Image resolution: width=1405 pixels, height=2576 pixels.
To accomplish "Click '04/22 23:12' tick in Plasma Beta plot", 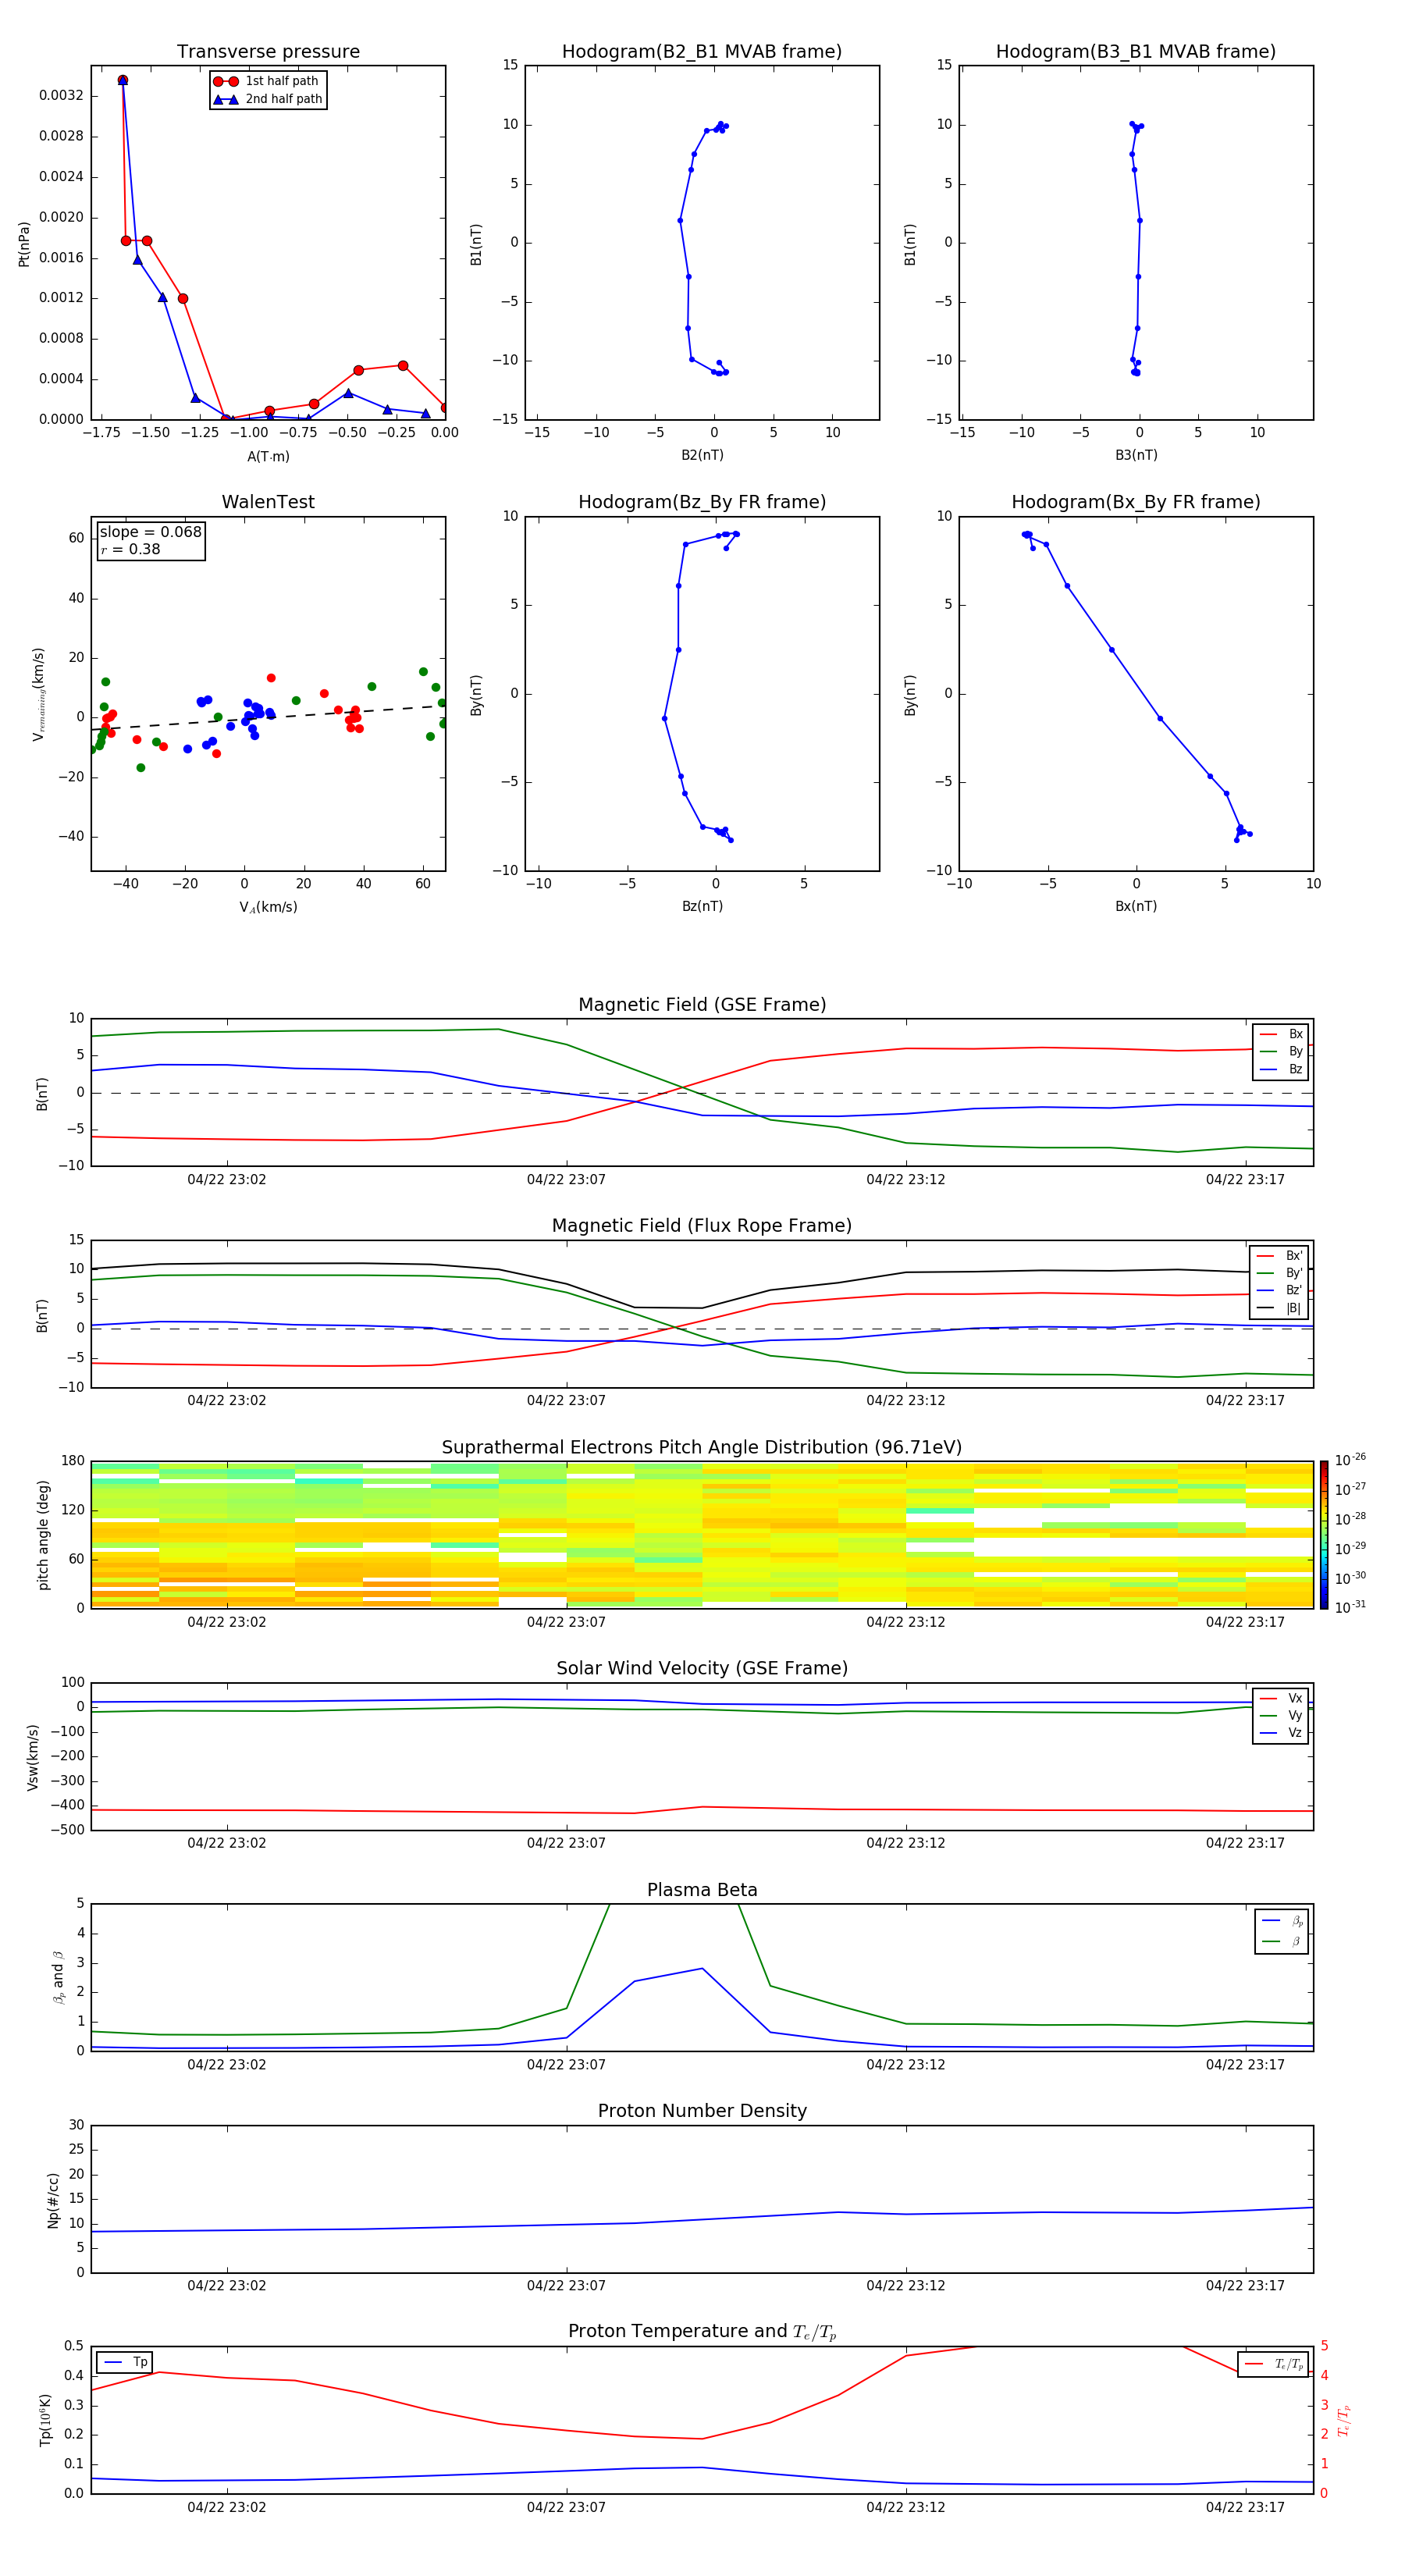I will (x=906, y=2065).
